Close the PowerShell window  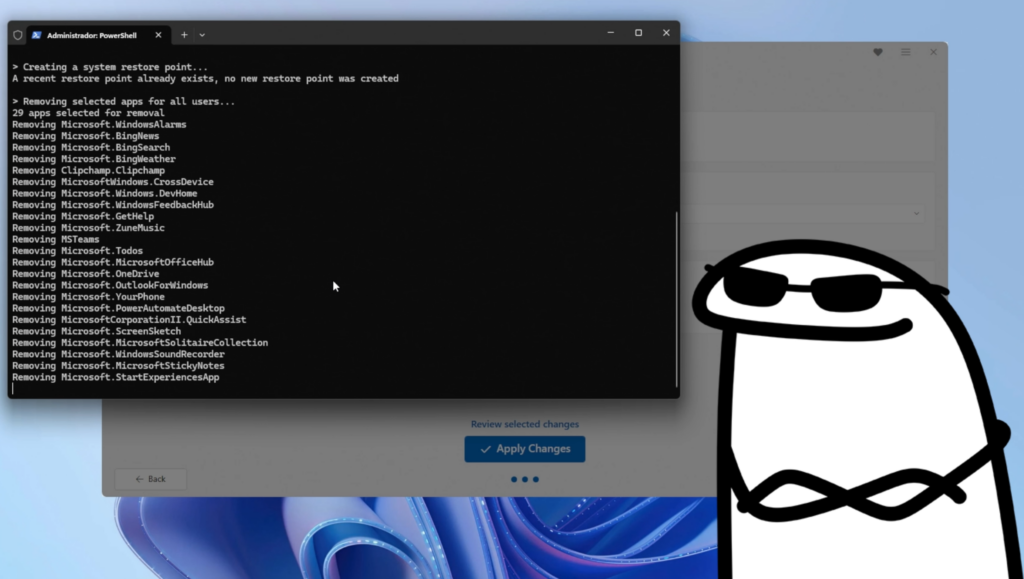click(666, 33)
